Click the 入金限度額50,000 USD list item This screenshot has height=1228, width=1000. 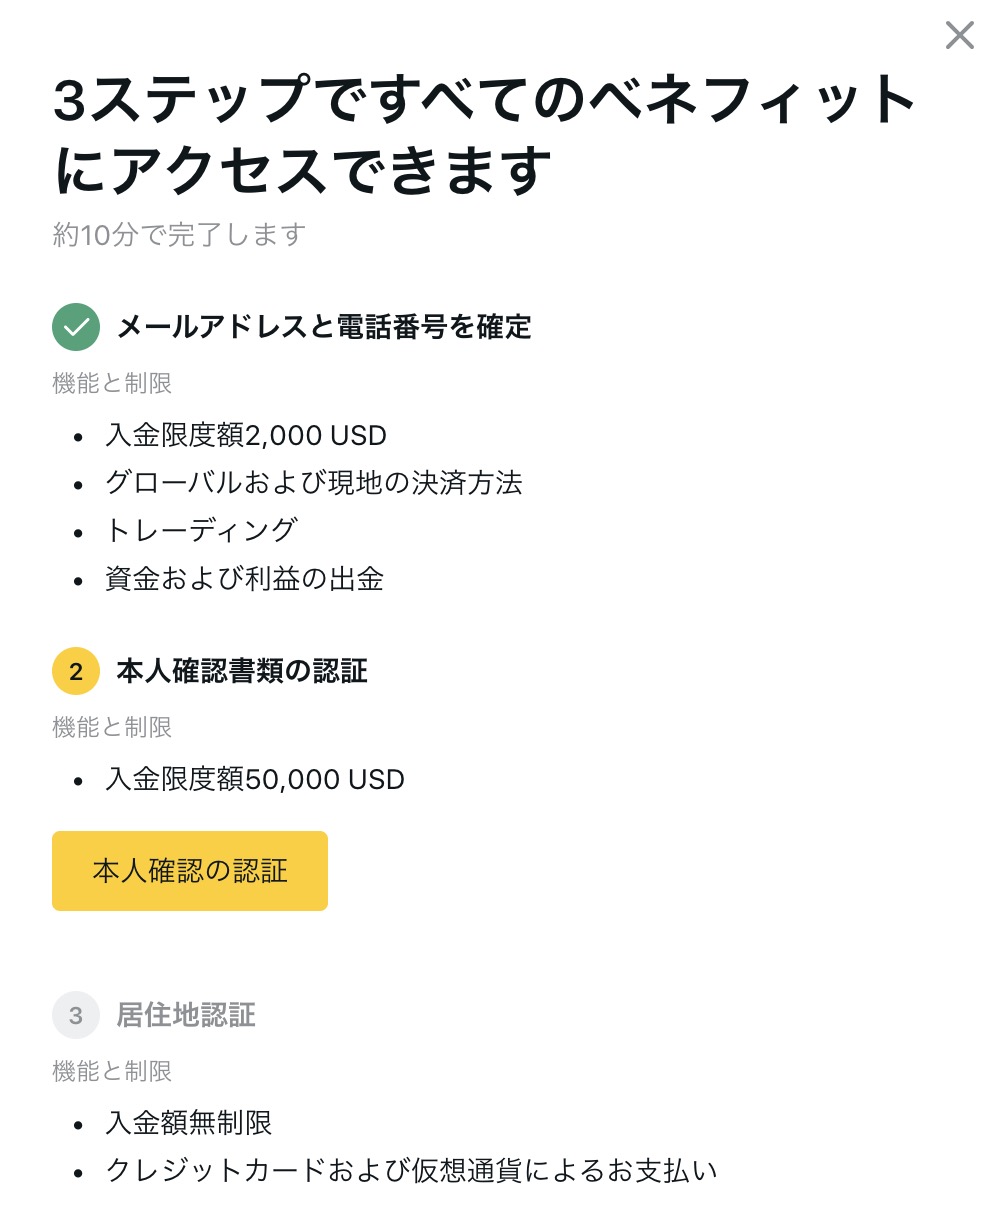(x=254, y=779)
